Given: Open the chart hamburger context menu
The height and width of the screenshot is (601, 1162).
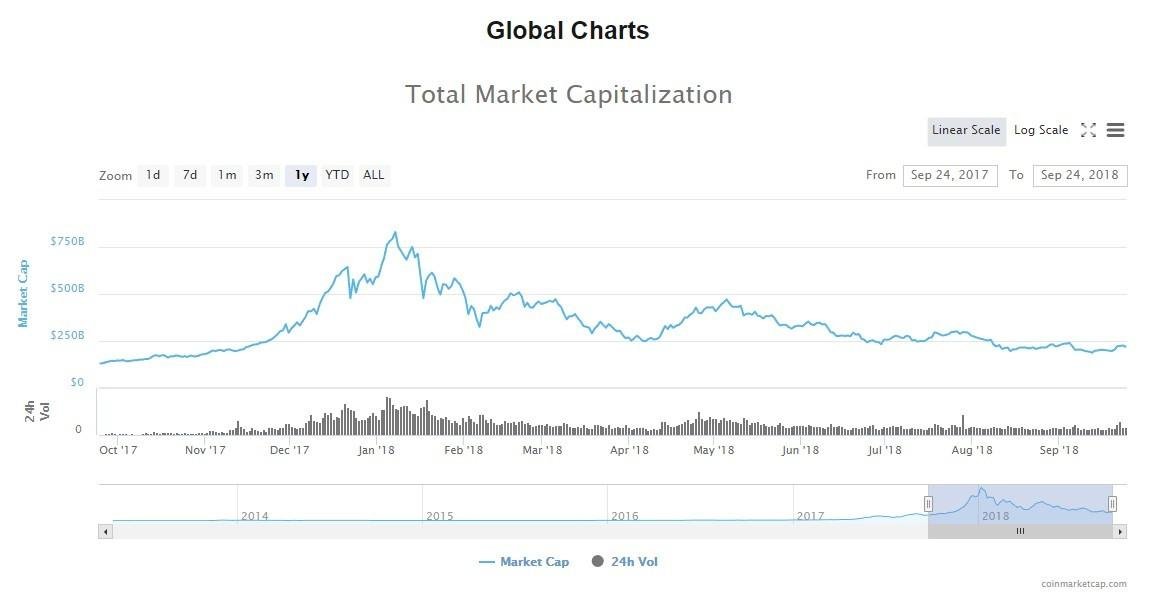Looking at the screenshot, I should [x=1116, y=130].
